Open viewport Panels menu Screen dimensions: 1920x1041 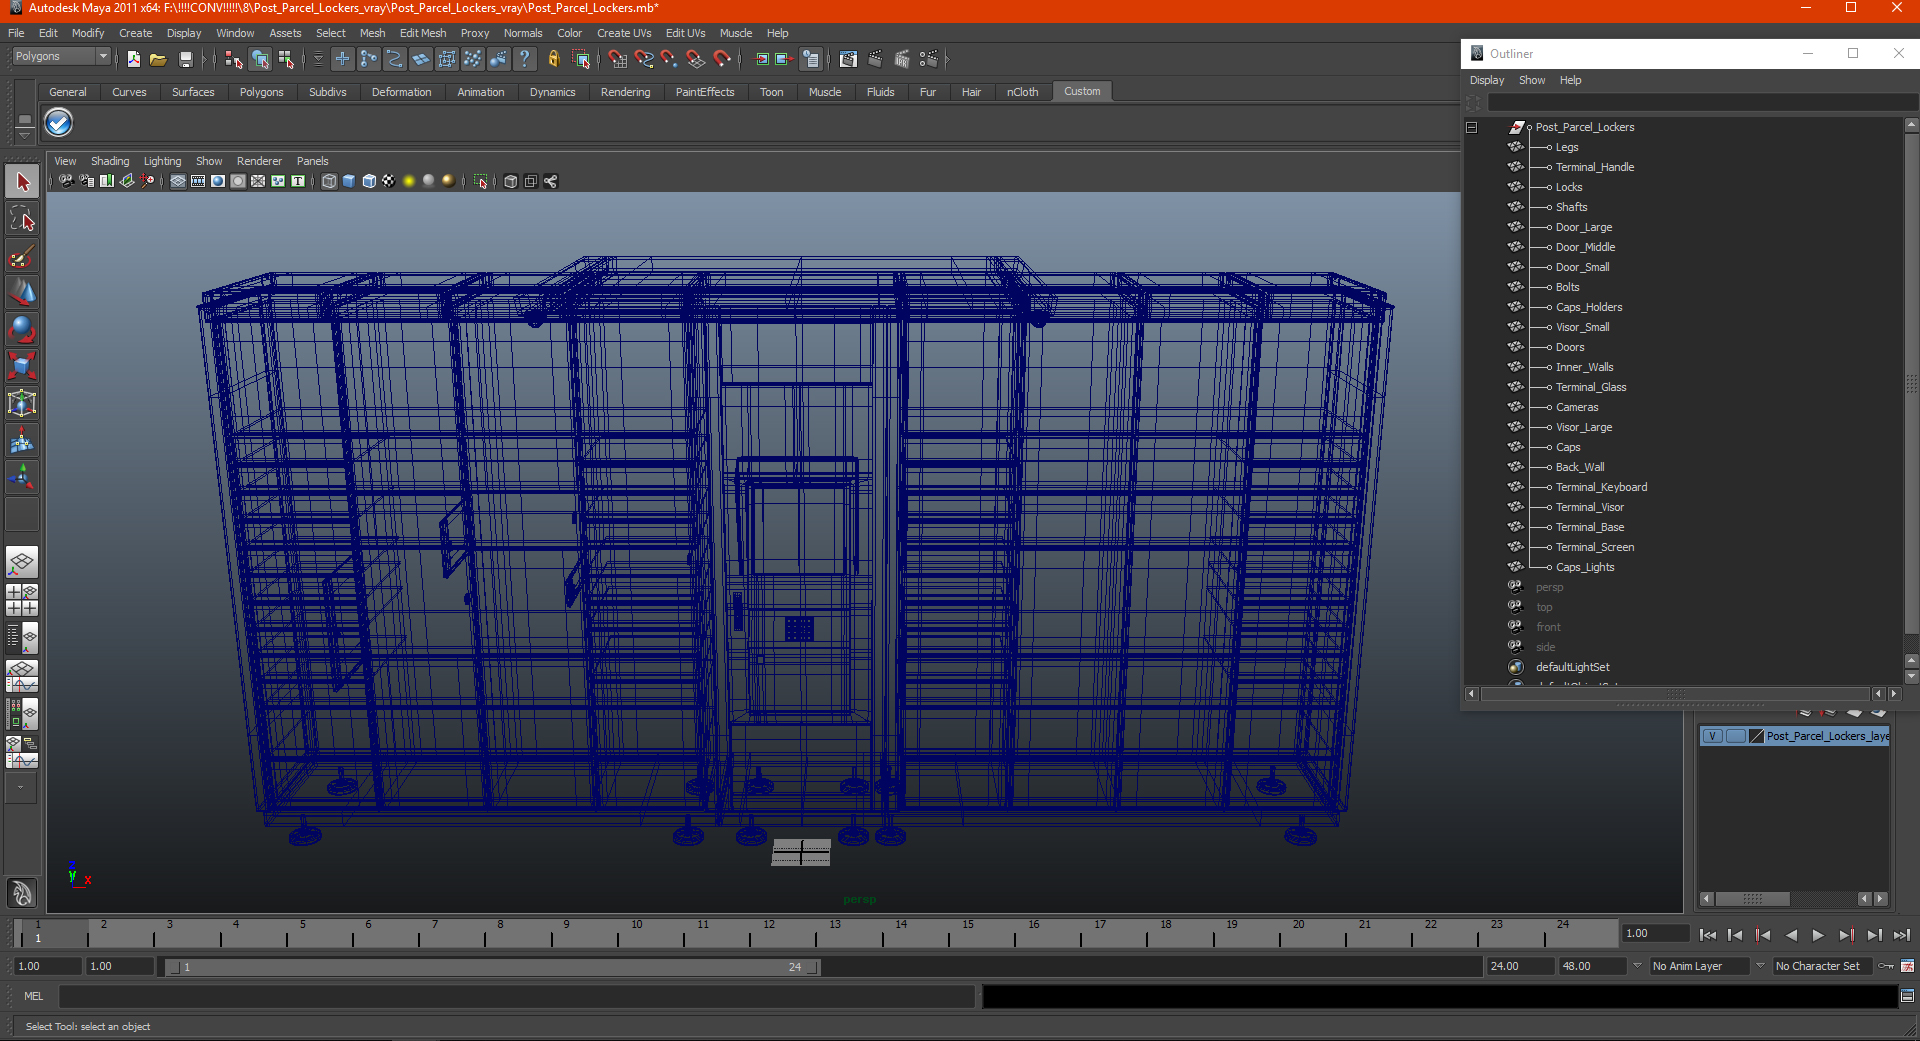tap(312, 161)
